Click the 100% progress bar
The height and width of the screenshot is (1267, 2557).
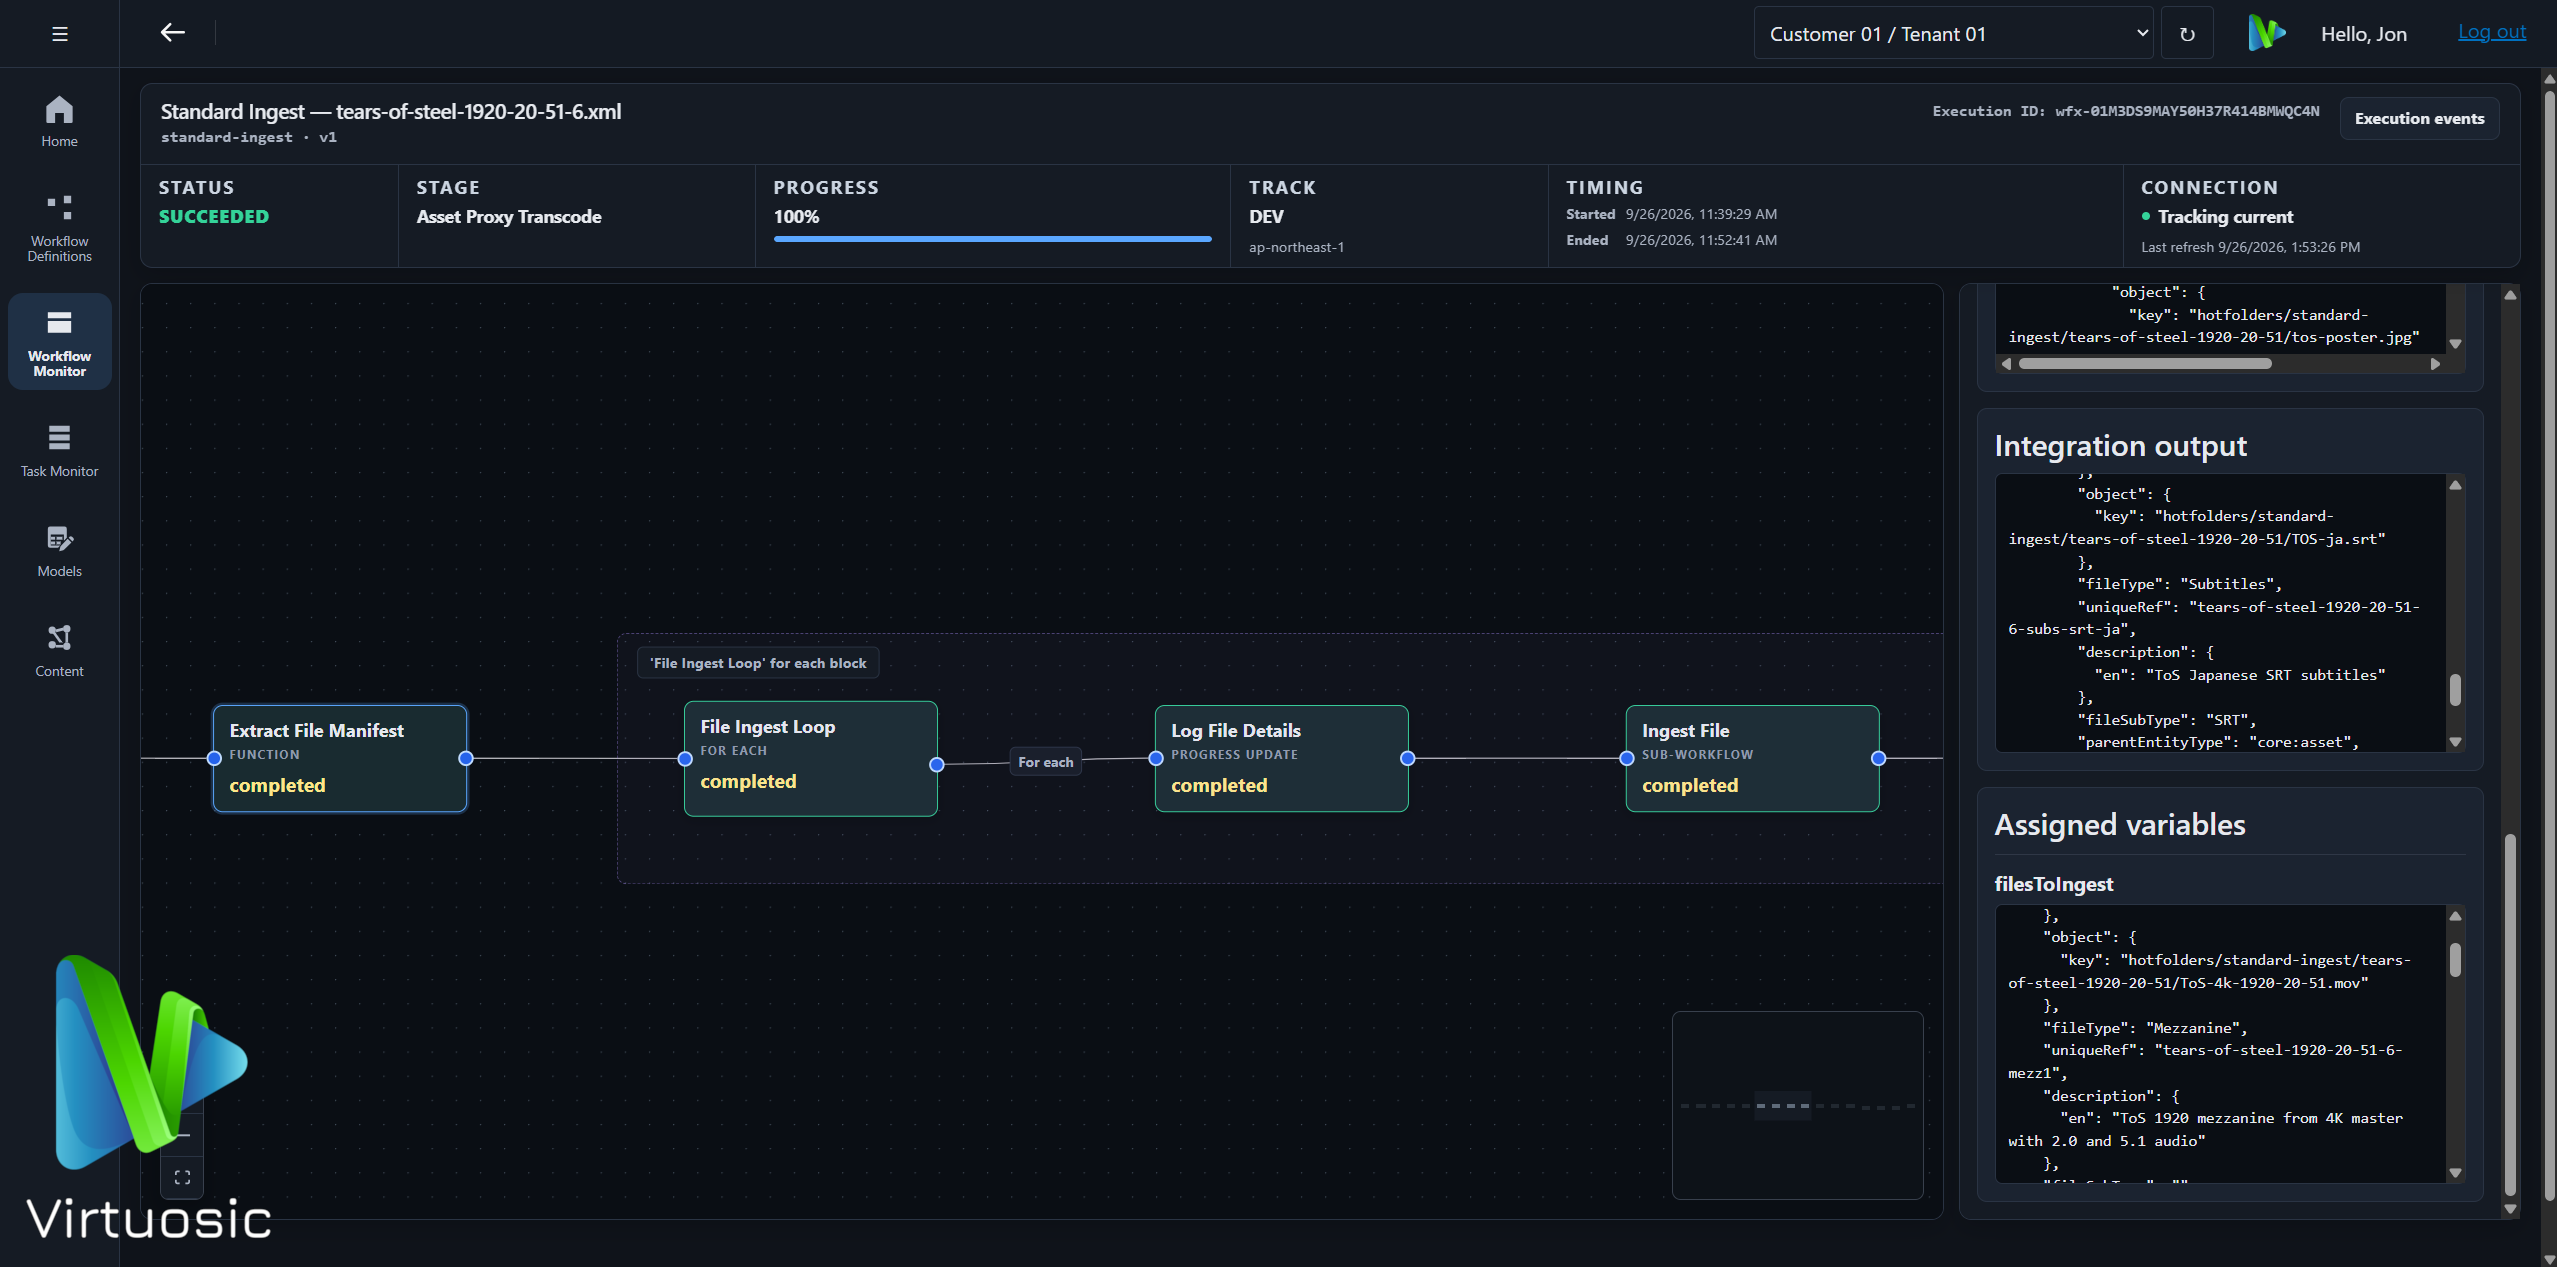(993, 239)
